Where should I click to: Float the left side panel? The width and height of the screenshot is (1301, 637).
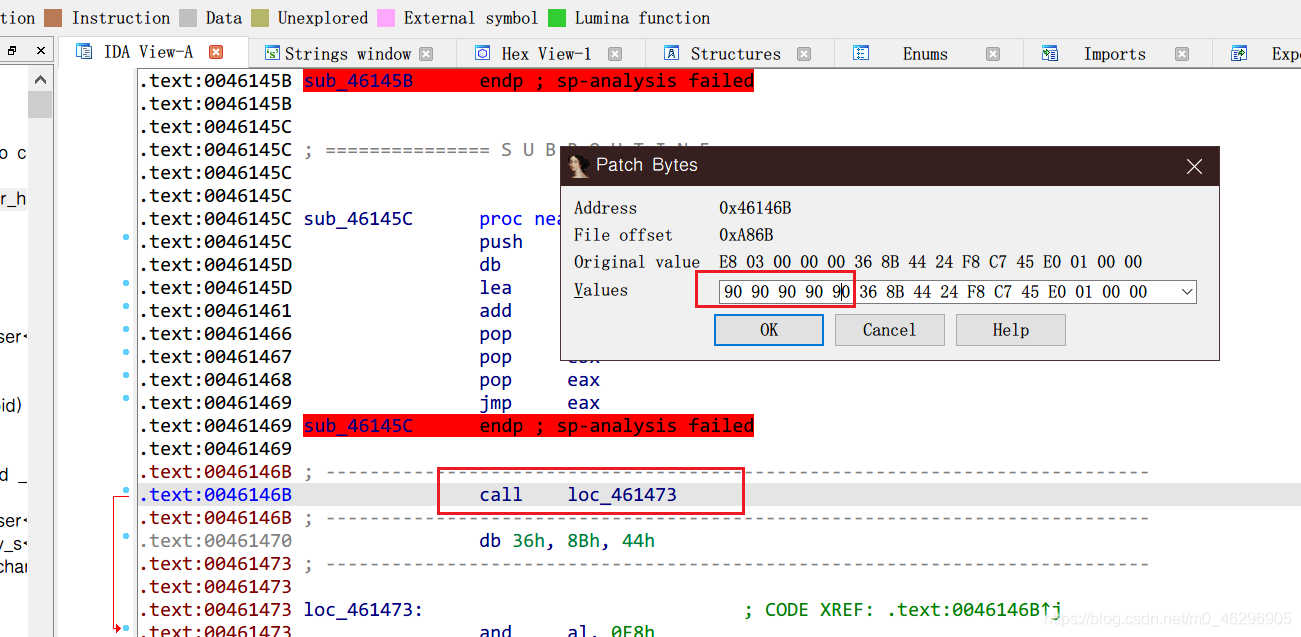click(x=12, y=50)
